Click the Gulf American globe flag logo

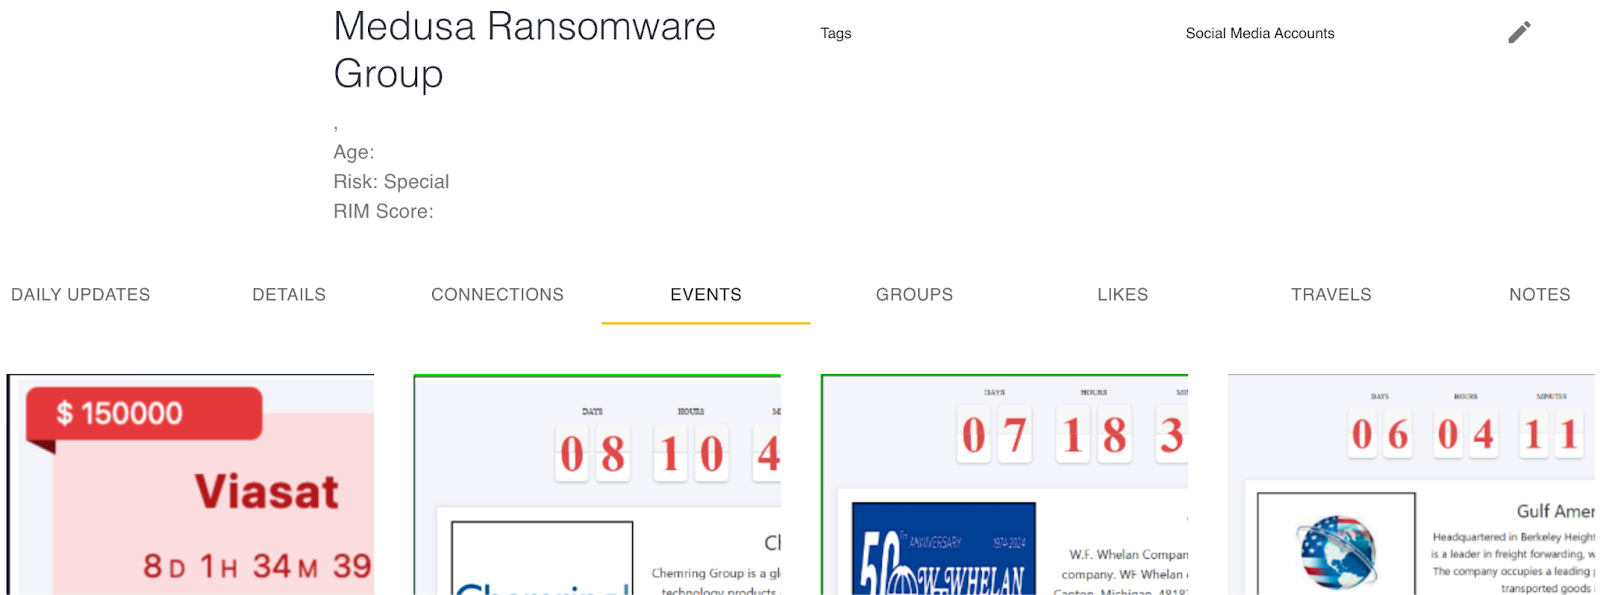point(1336,548)
